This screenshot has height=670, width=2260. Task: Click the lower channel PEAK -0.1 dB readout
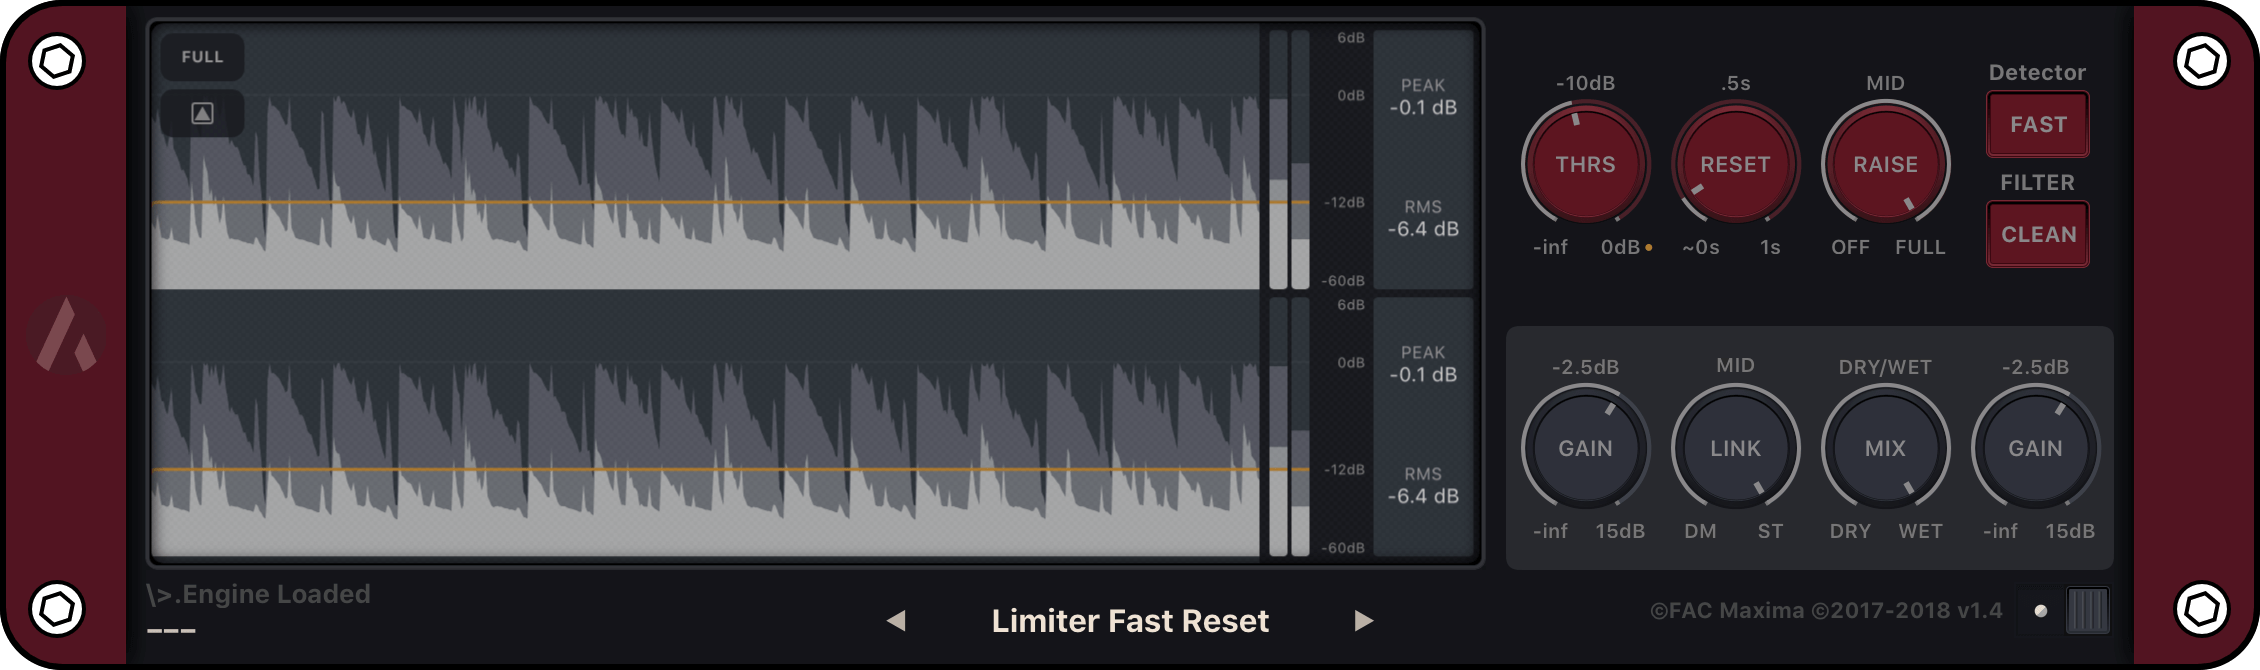click(1423, 364)
